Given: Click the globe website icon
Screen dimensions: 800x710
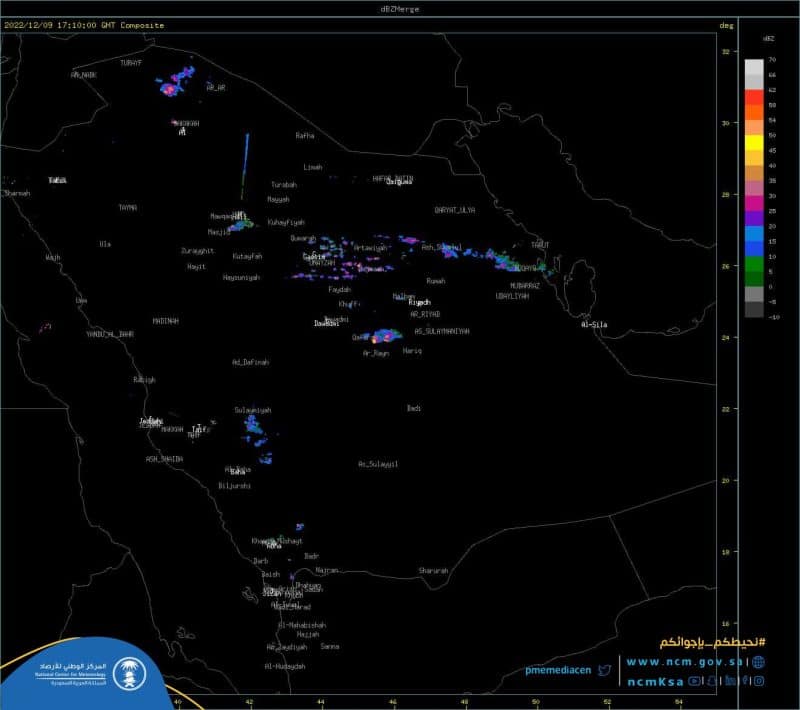Looking at the screenshot, I should [x=759, y=662].
